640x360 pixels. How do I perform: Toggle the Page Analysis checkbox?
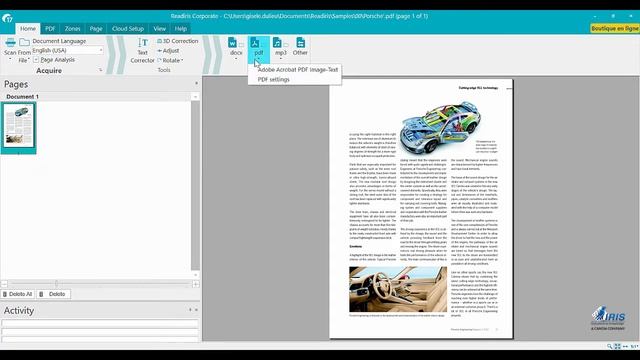click(x=36, y=60)
